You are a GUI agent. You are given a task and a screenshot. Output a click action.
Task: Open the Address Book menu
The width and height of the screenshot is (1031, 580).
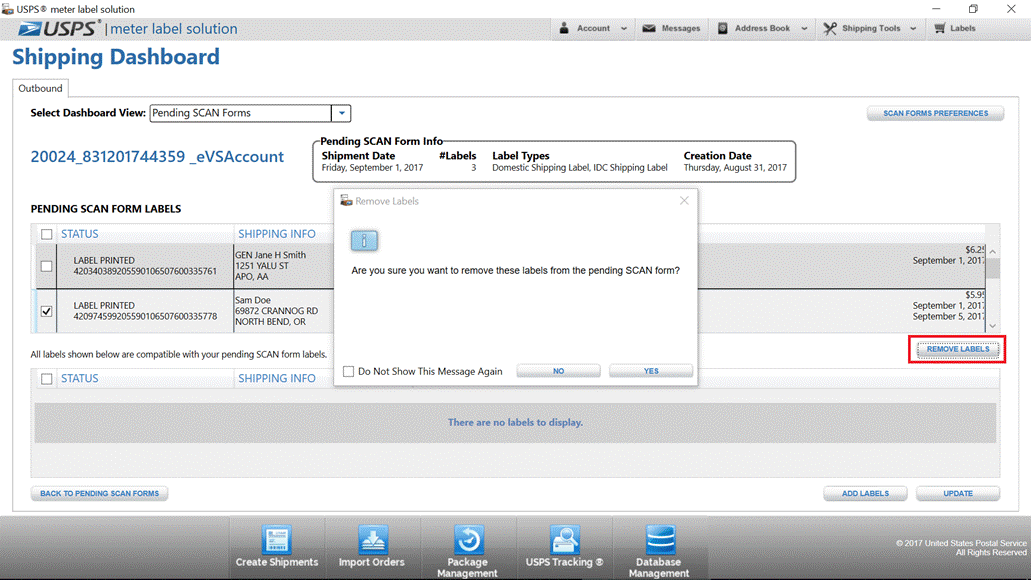coord(763,29)
